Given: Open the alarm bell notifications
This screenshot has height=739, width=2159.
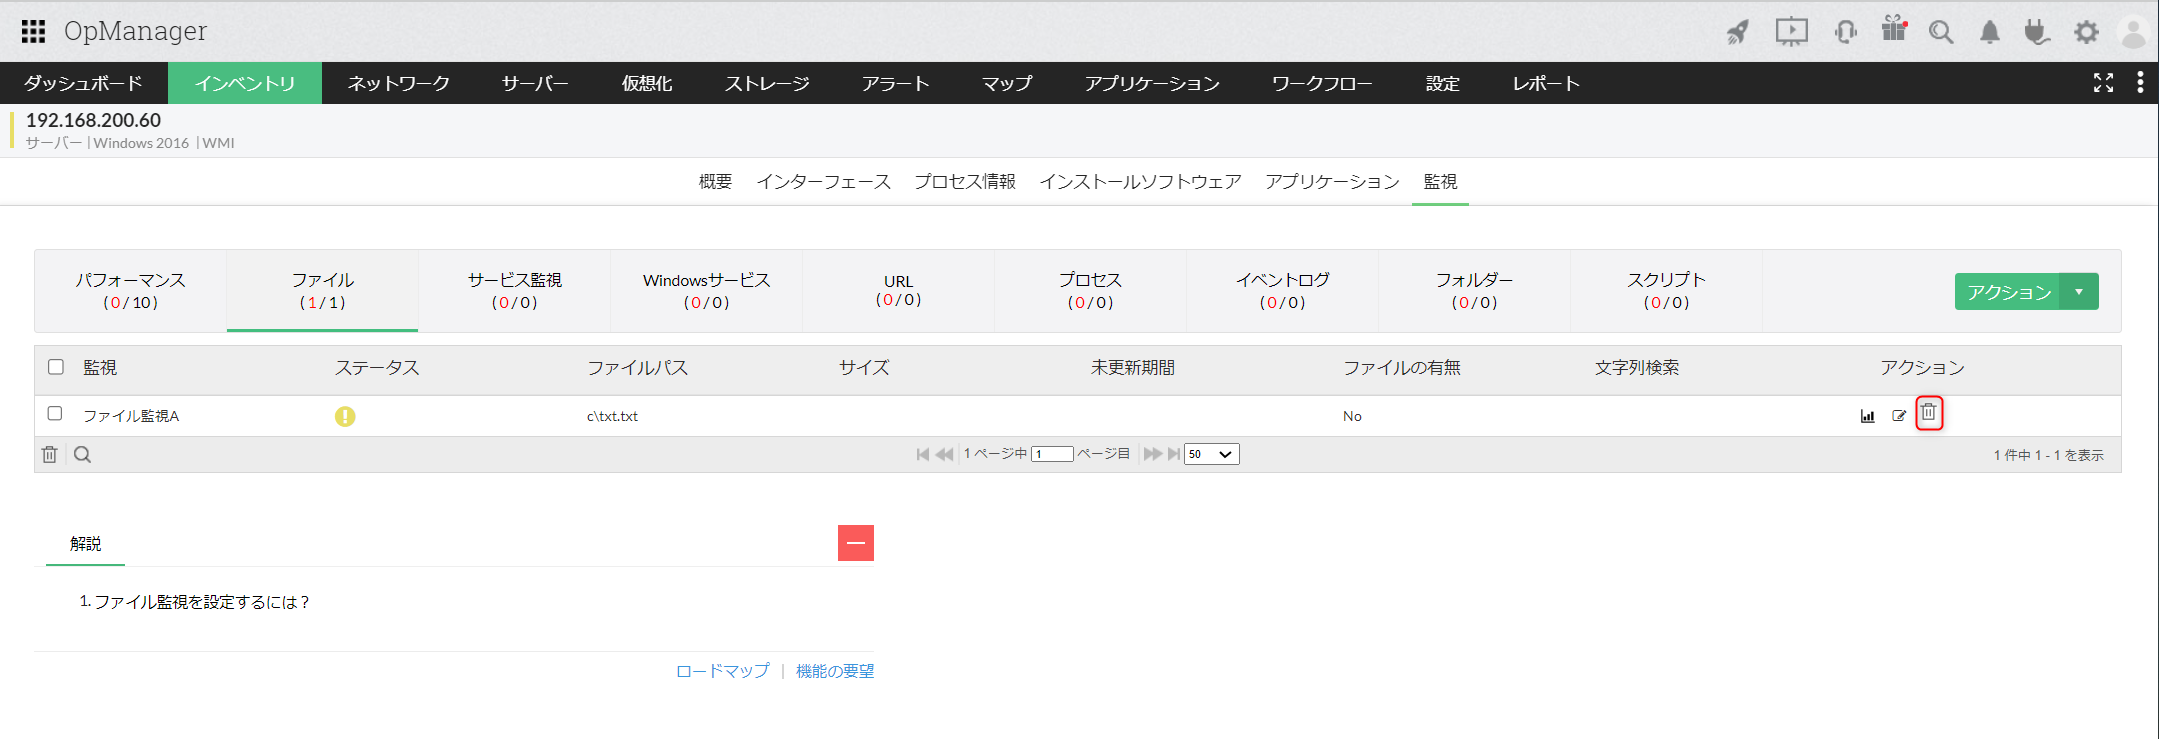Looking at the screenshot, I should (x=1990, y=33).
